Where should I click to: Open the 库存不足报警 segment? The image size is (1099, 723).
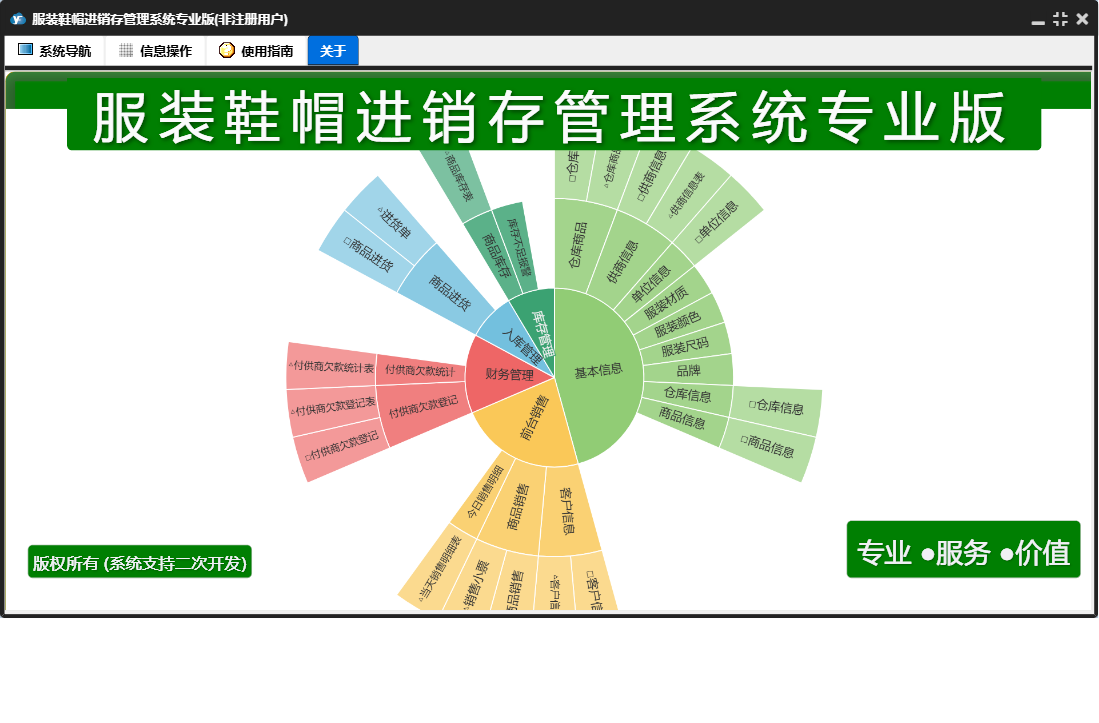(520, 247)
